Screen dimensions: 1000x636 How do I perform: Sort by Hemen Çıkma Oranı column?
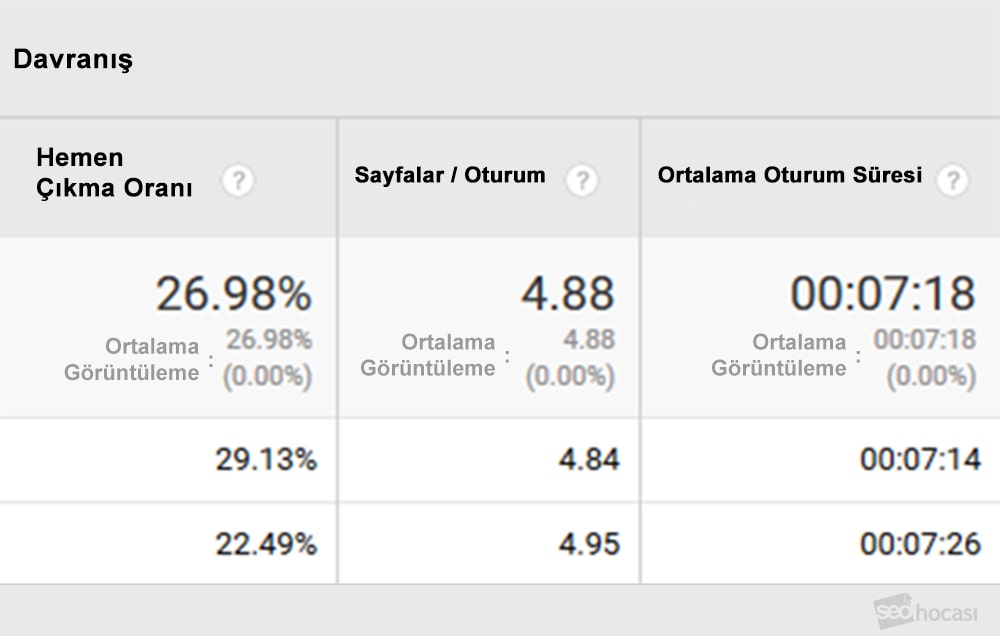pos(115,172)
